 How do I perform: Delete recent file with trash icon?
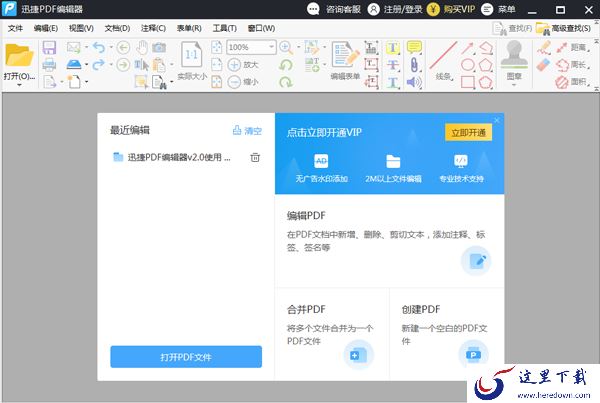click(x=255, y=157)
